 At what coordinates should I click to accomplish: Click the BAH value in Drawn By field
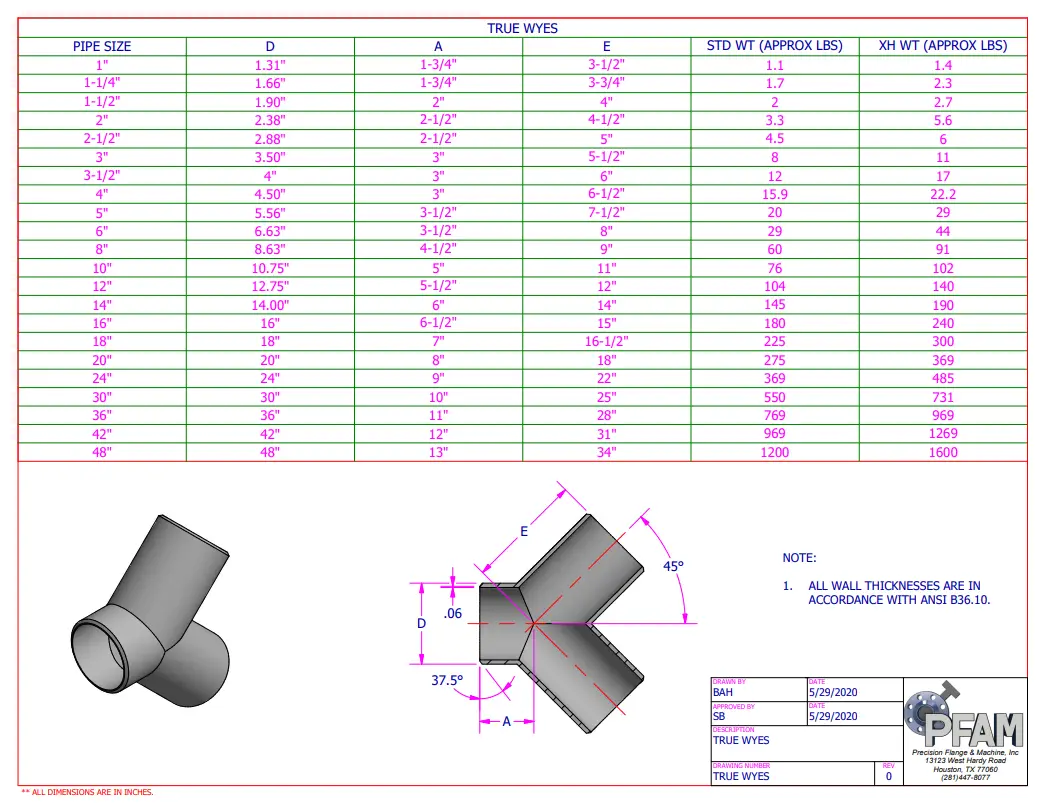coord(723,692)
